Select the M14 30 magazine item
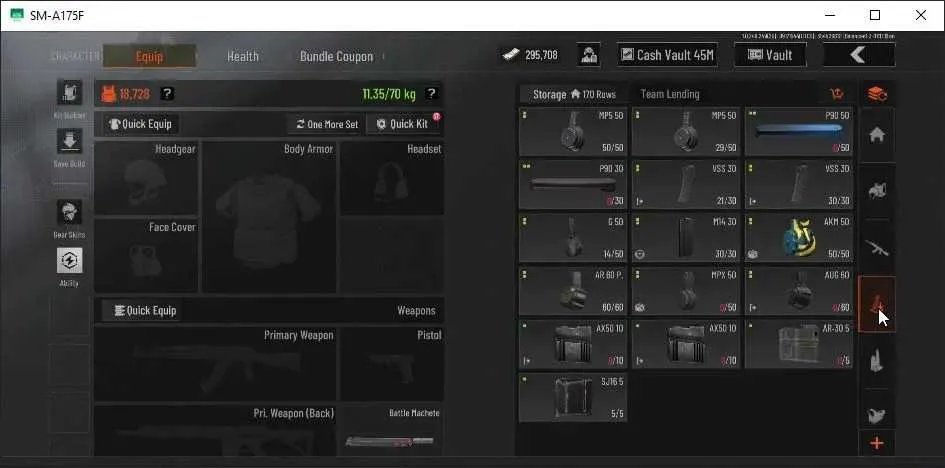The image size is (945, 468). tap(685, 238)
